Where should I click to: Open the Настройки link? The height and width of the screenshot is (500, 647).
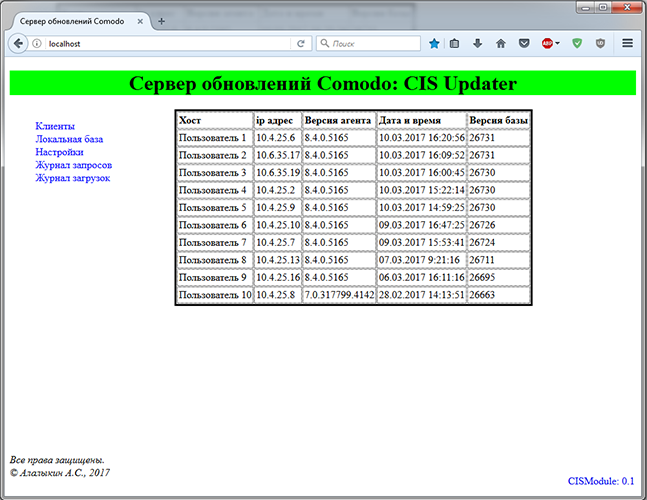click(59, 152)
